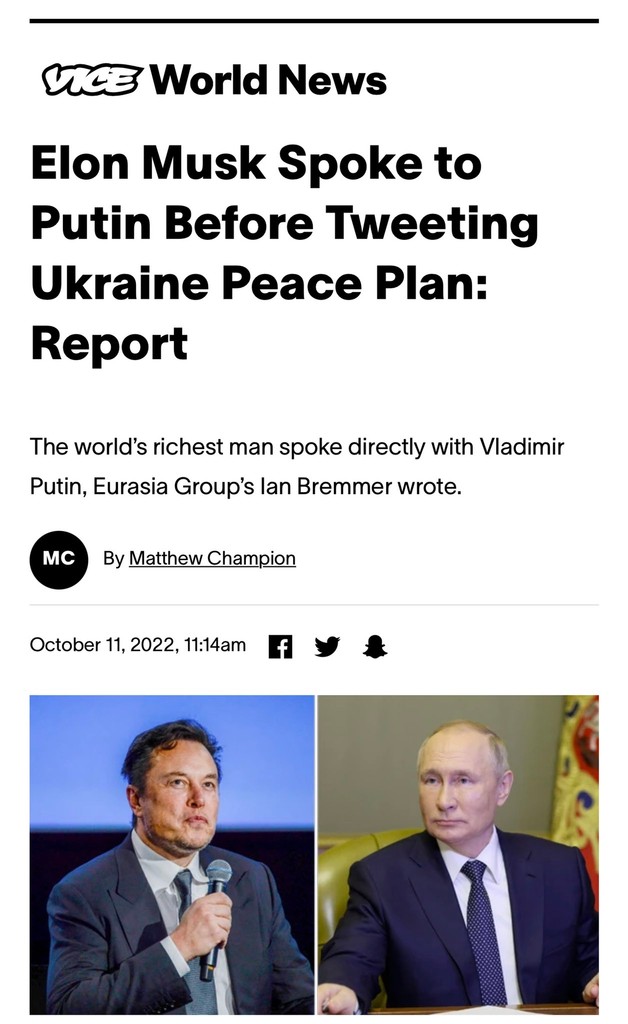Click "Putin Before Tweeting" headline line
The image size is (628, 1024).
[284, 223]
